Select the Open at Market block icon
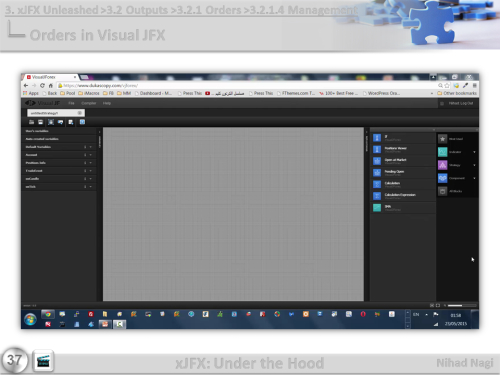The height and width of the screenshot is (375, 500). point(377,161)
